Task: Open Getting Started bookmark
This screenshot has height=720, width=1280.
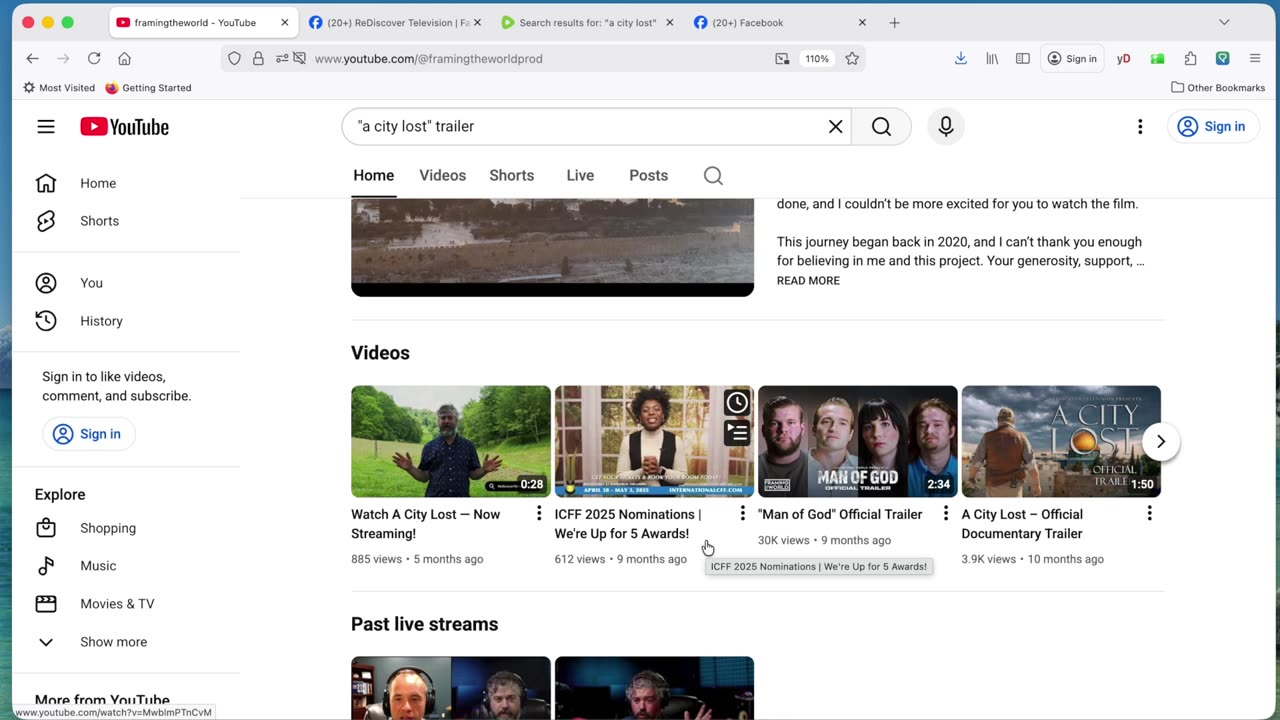Action: pyautogui.click(x=148, y=88)
